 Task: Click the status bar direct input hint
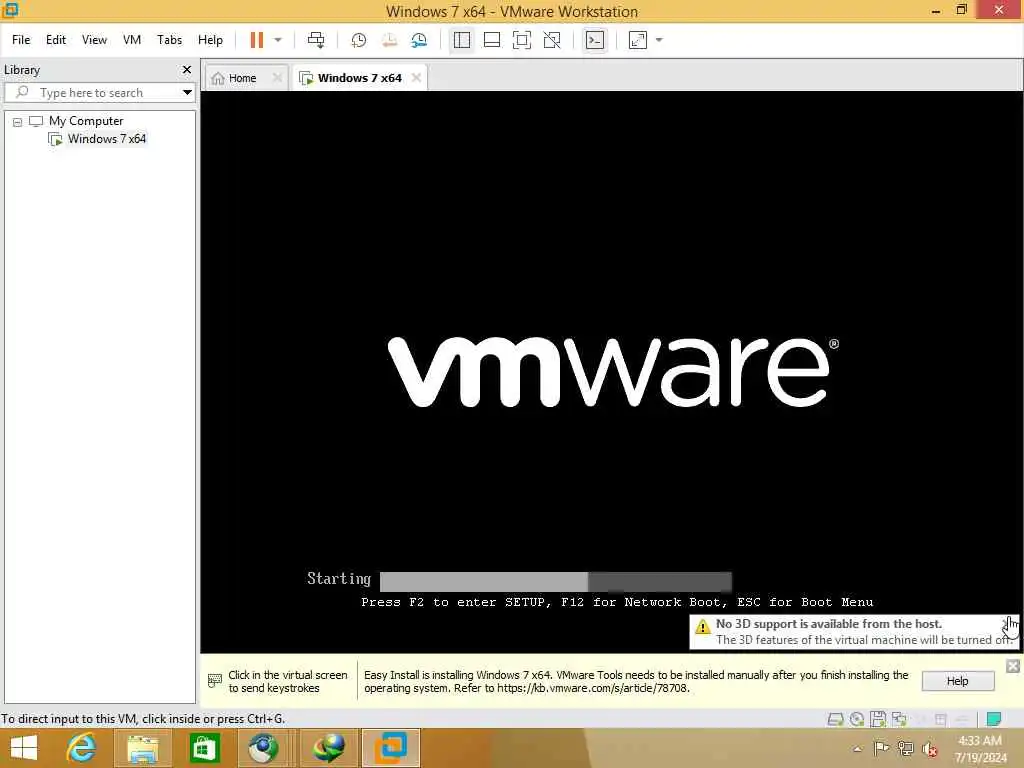(143, 718)
